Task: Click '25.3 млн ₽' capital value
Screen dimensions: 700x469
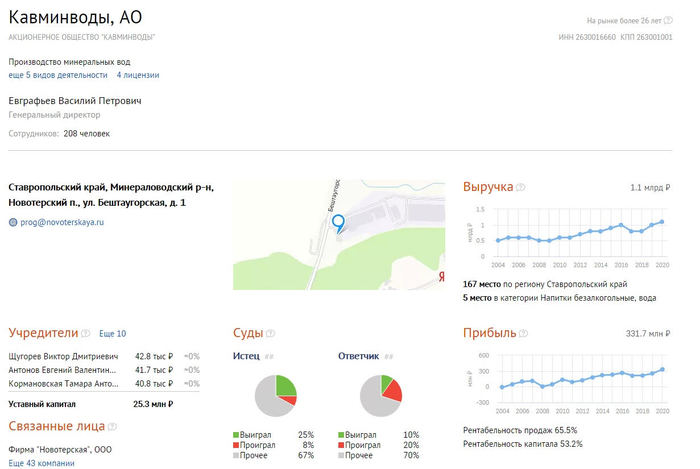Action: pyautogui.click(x=153, y=404)
